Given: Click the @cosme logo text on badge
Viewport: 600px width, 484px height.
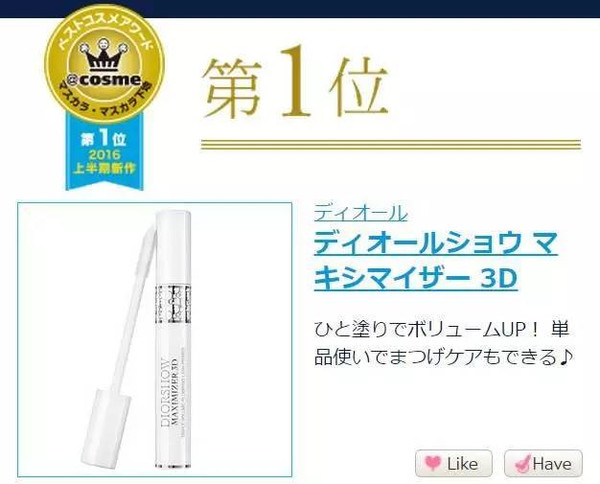Looking at the screenshot, I should (x=104, y=80).
